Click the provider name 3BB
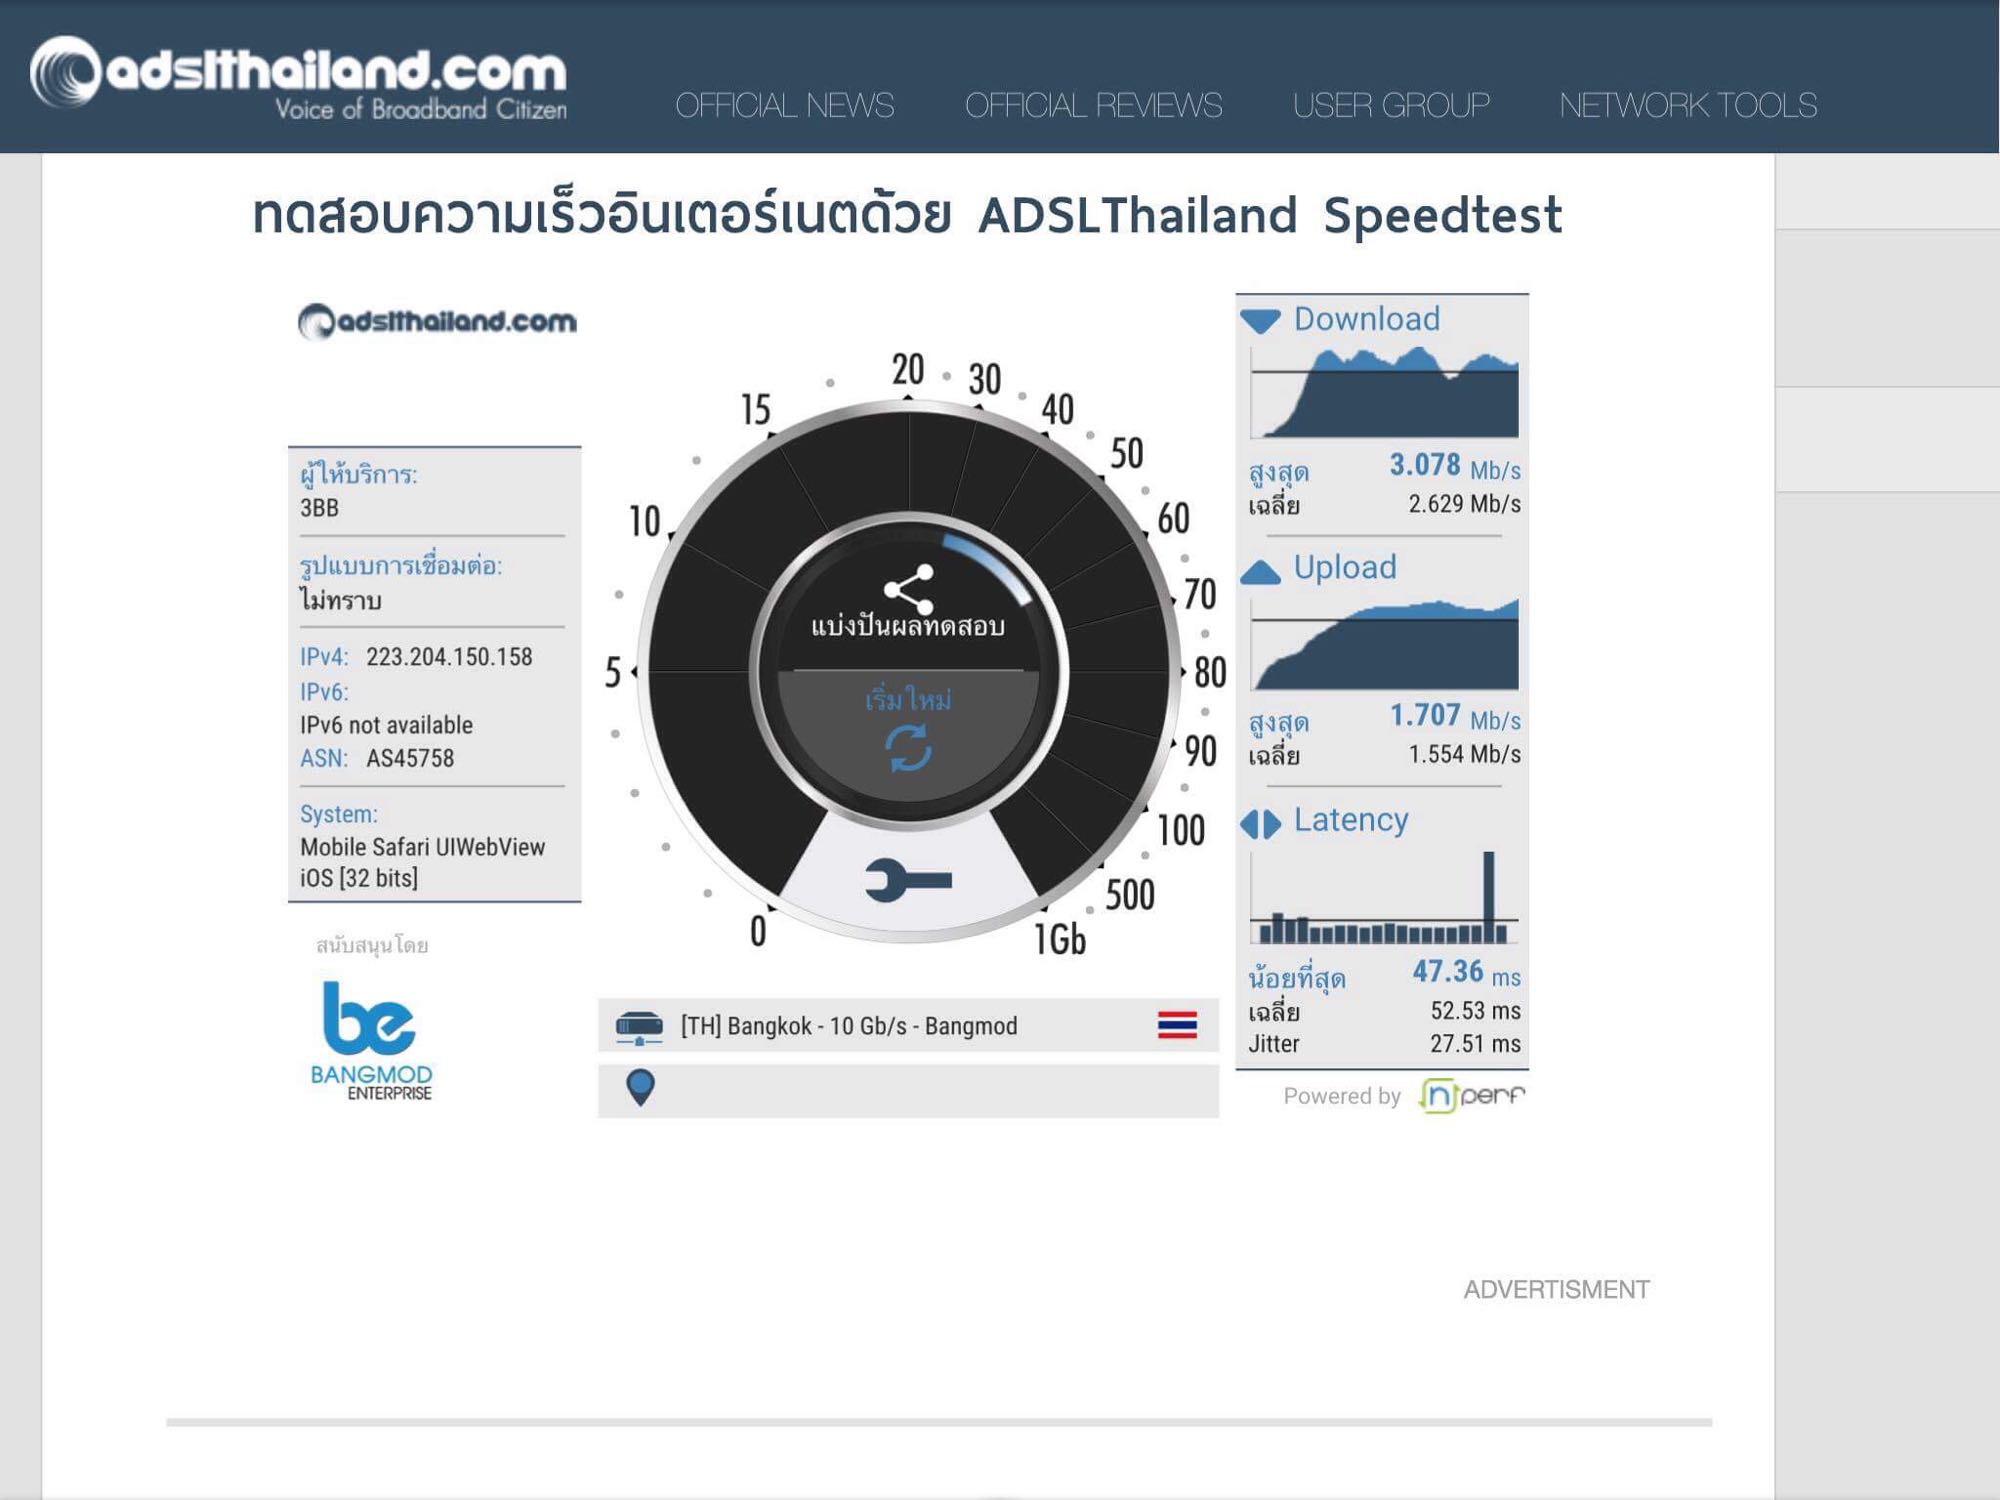Image resolution: width=2000 pixels, height=1500 pixels. tap(320, 508)
